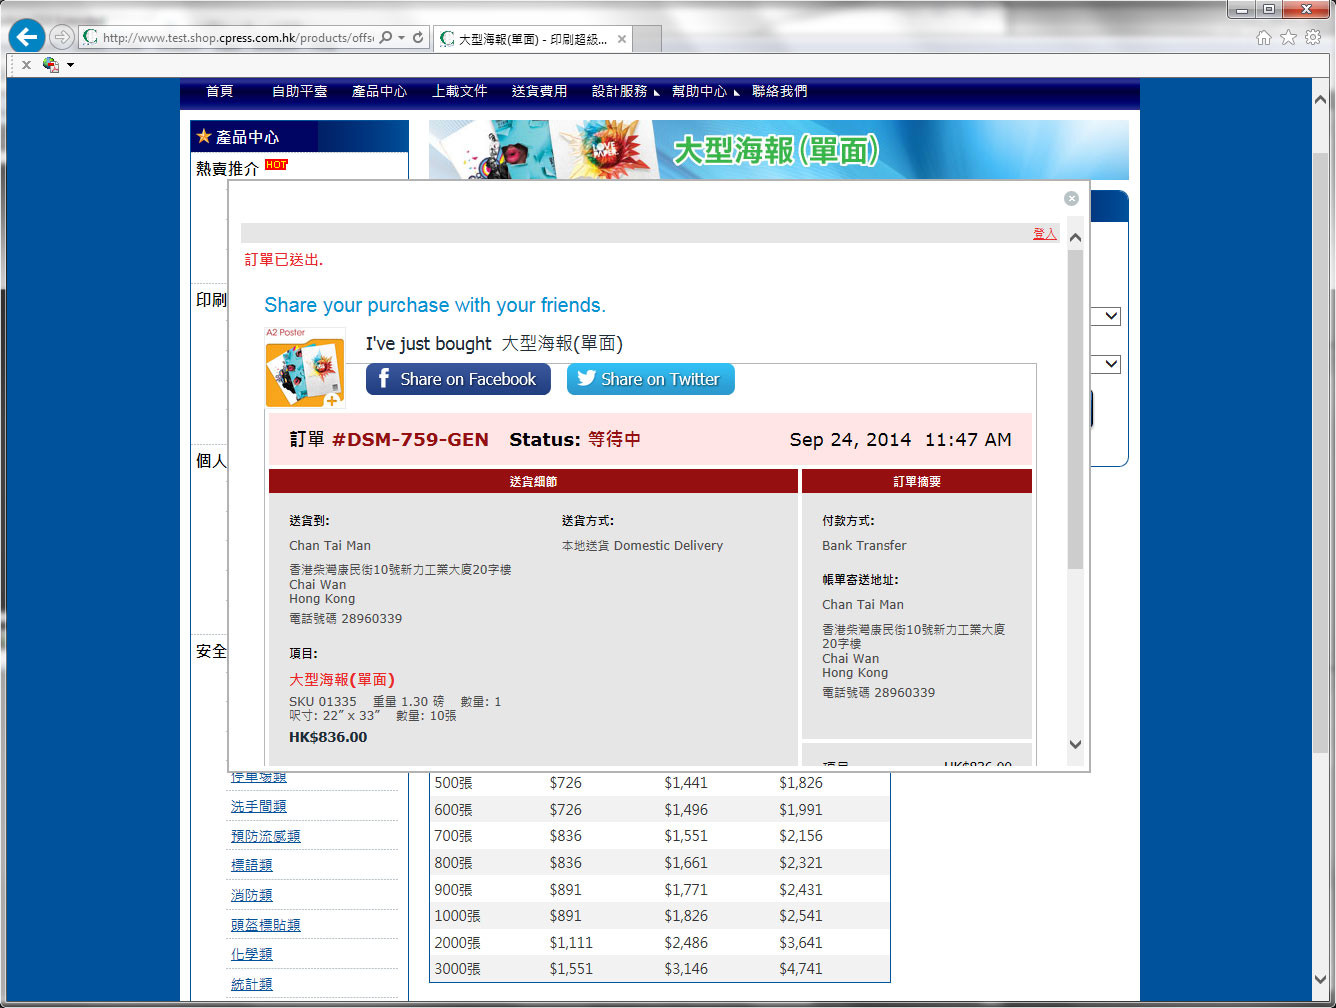Click the browser back arrow button
This screenshot has height=1008, width=1336.
tap(27, 37)
